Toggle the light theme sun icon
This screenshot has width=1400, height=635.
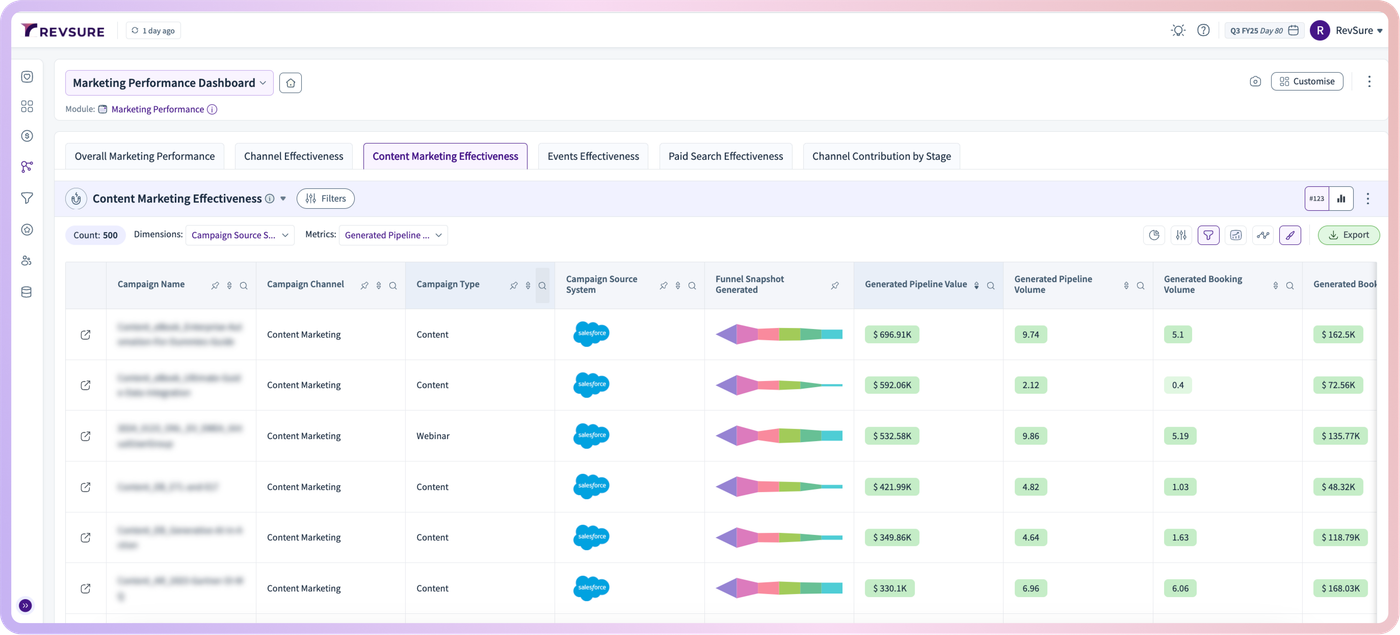click(1178, 31)
